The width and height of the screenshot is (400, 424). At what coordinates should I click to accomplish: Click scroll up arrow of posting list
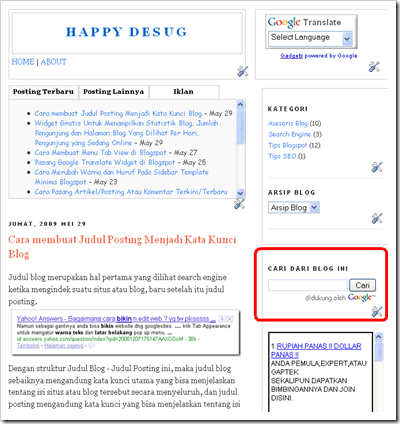pyautogui.click(x=240, y=105)
